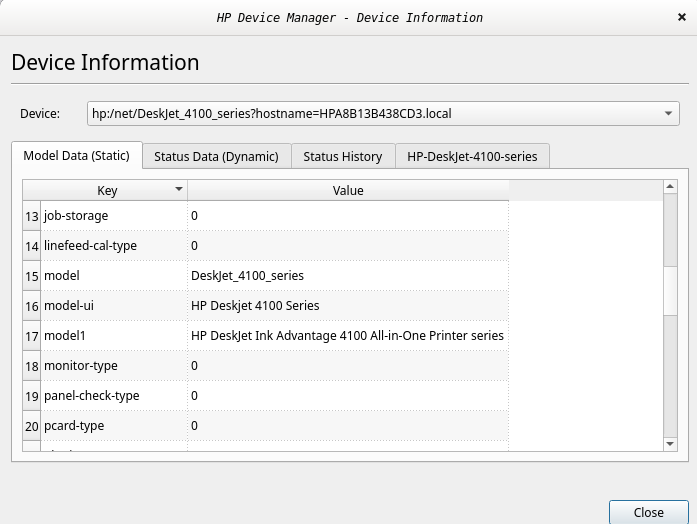Screen dimensions: 697x524
Task: Select the panel-check-type key cell
Action: (113, 395)
